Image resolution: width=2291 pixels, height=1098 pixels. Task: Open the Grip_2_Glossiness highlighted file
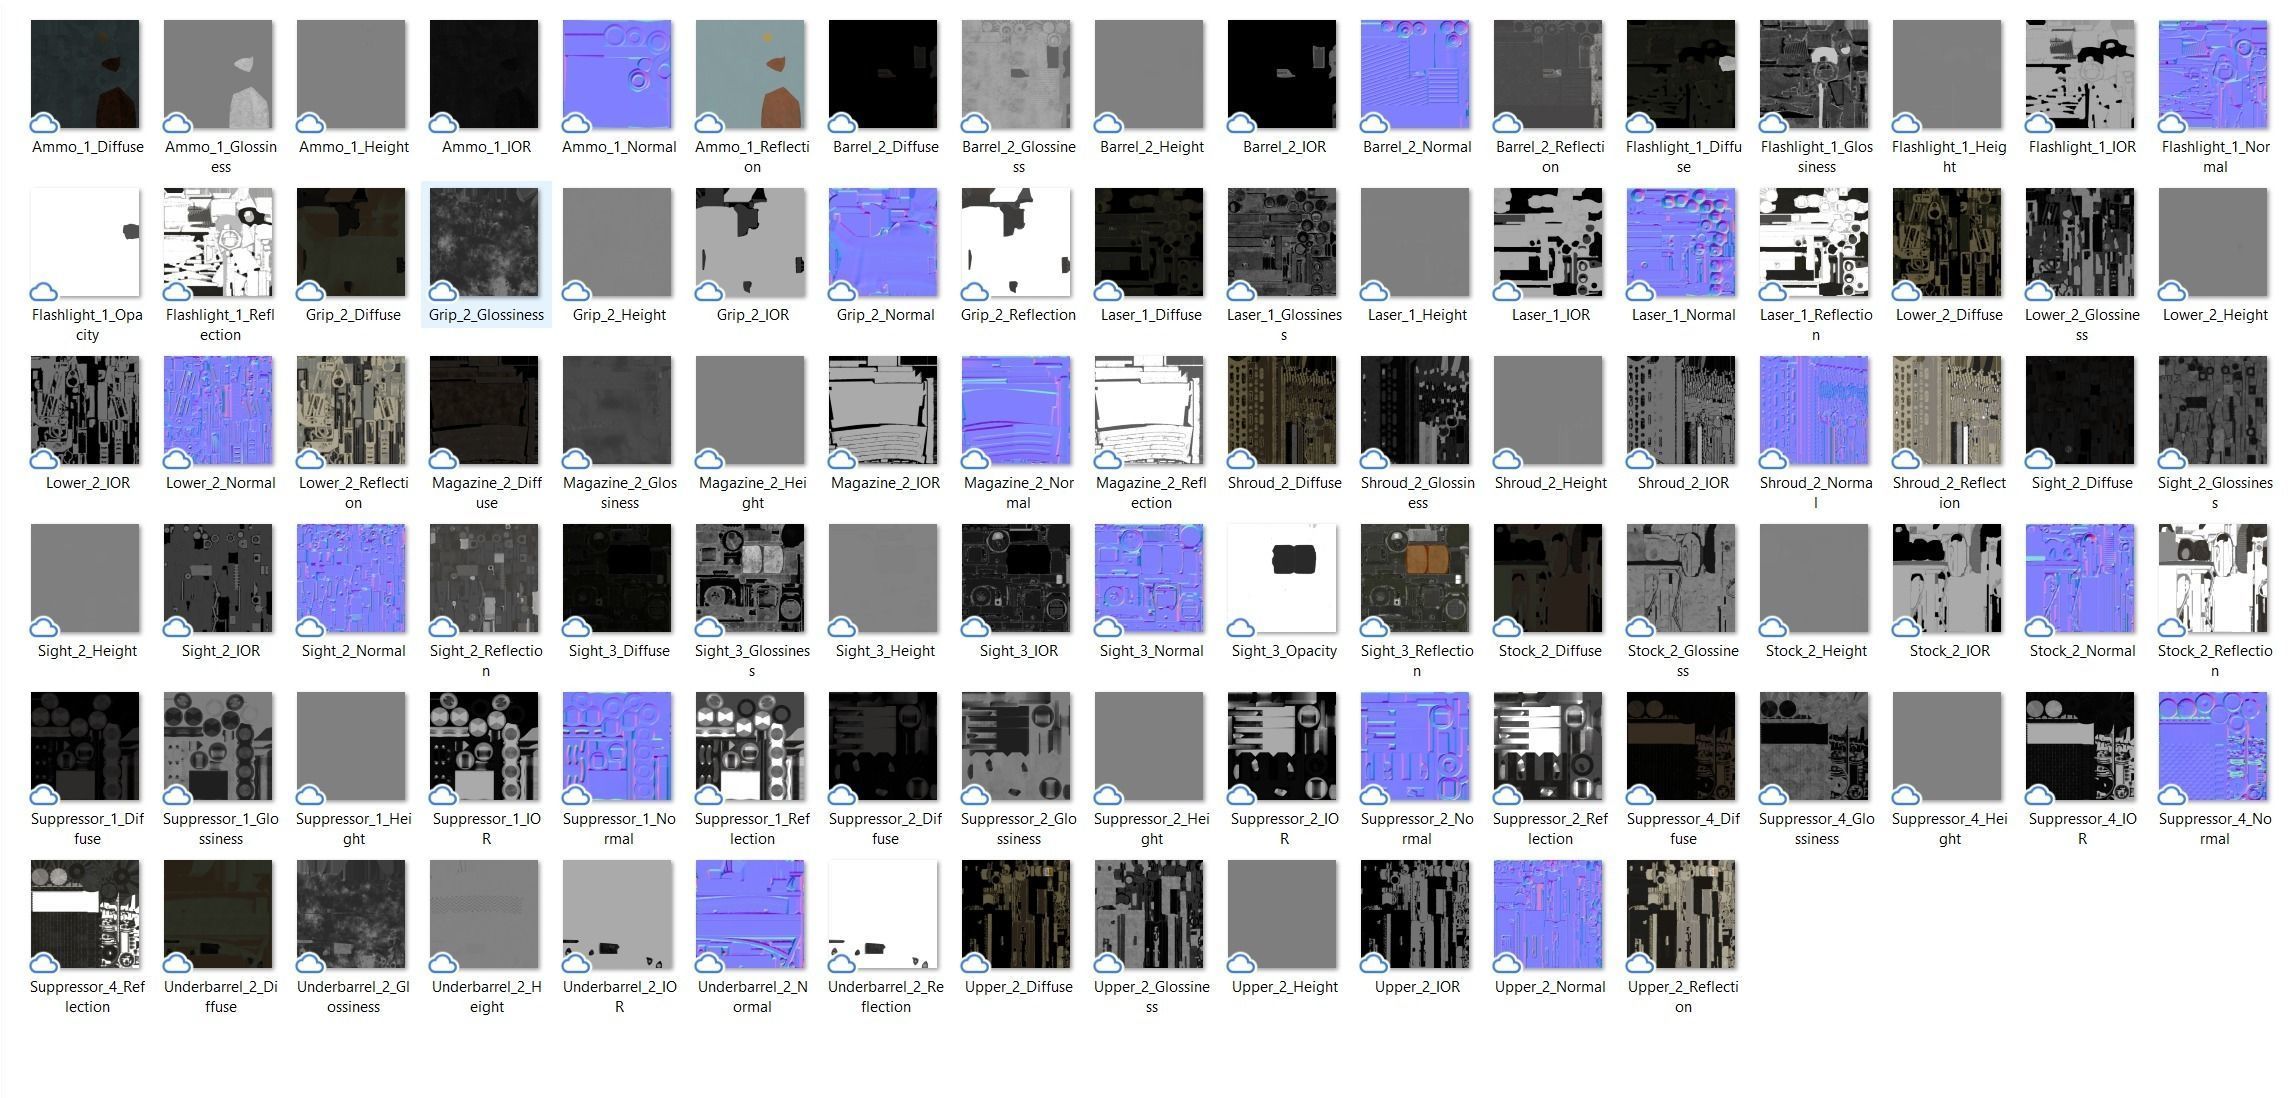(x=484, y=242)
